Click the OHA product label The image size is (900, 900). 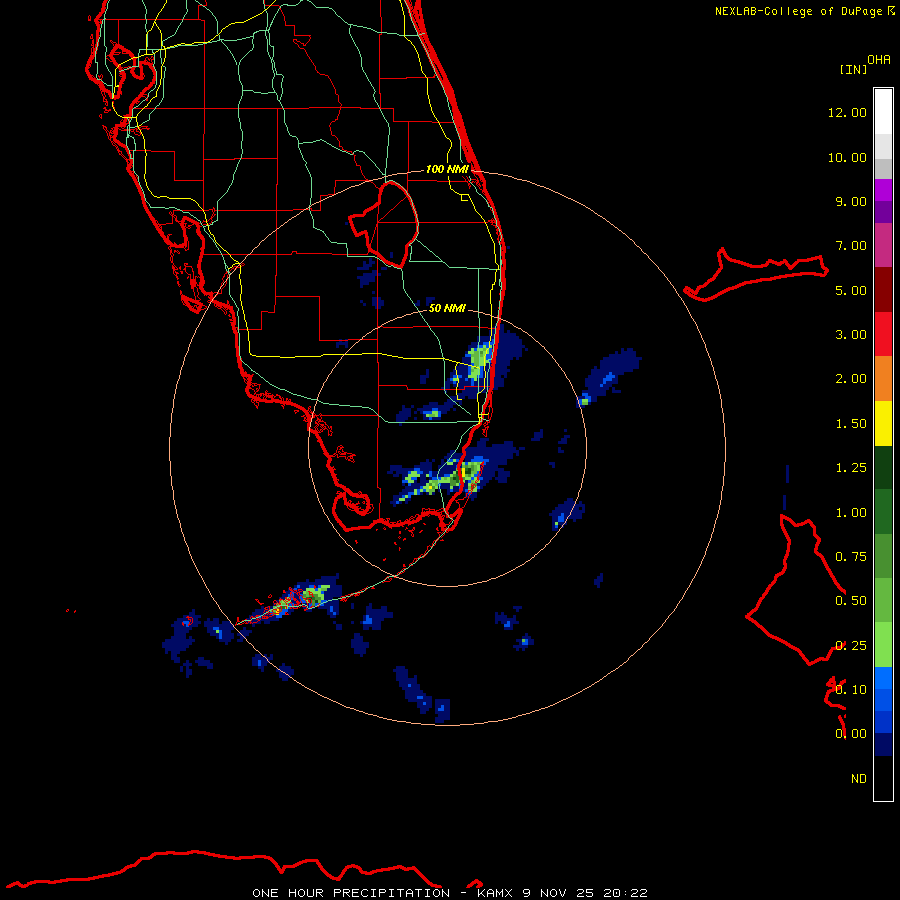tap(879, 60)
